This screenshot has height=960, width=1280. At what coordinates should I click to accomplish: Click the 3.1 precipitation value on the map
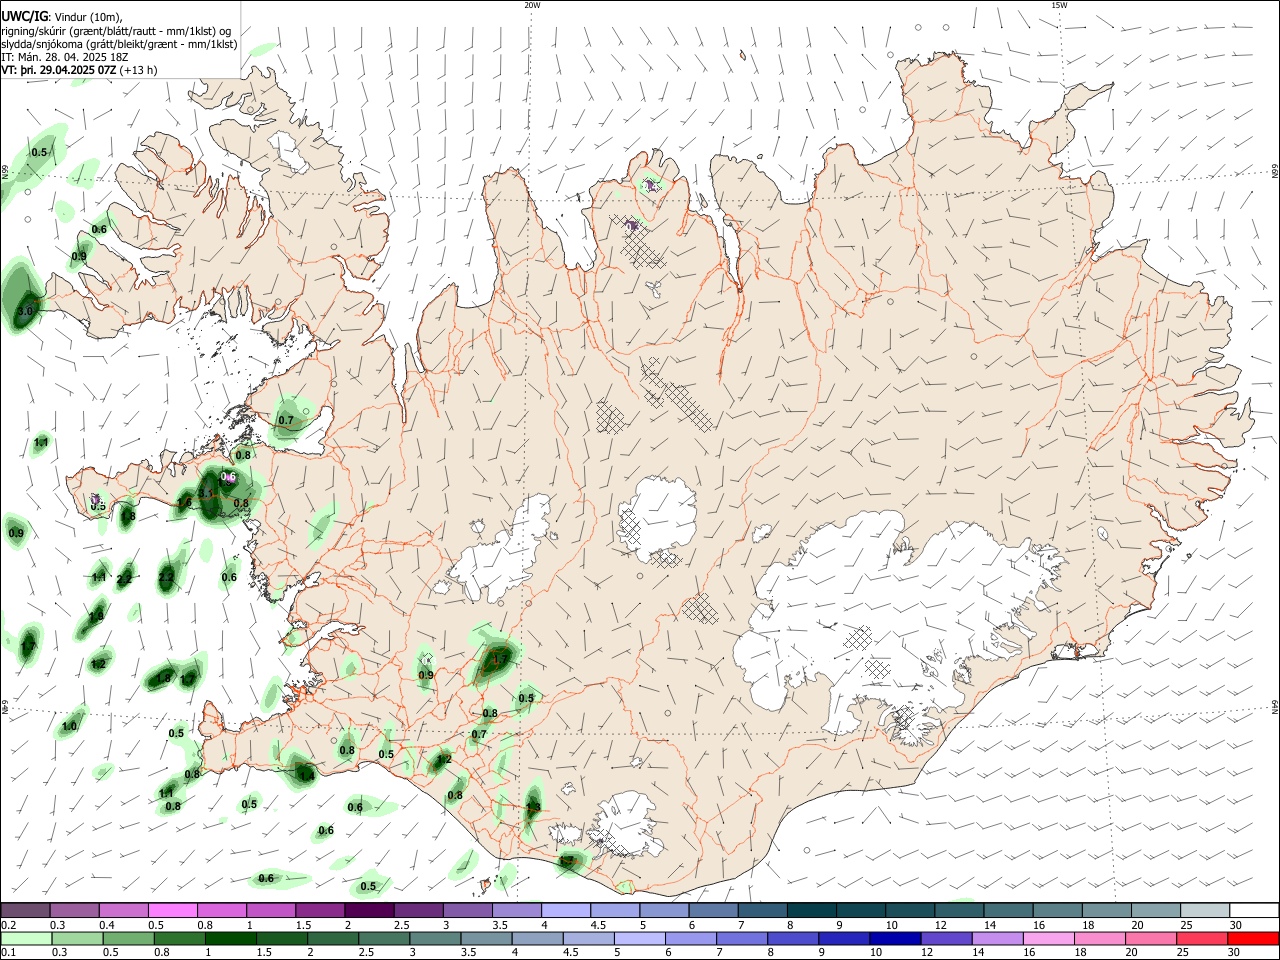(x=206, y=493)
